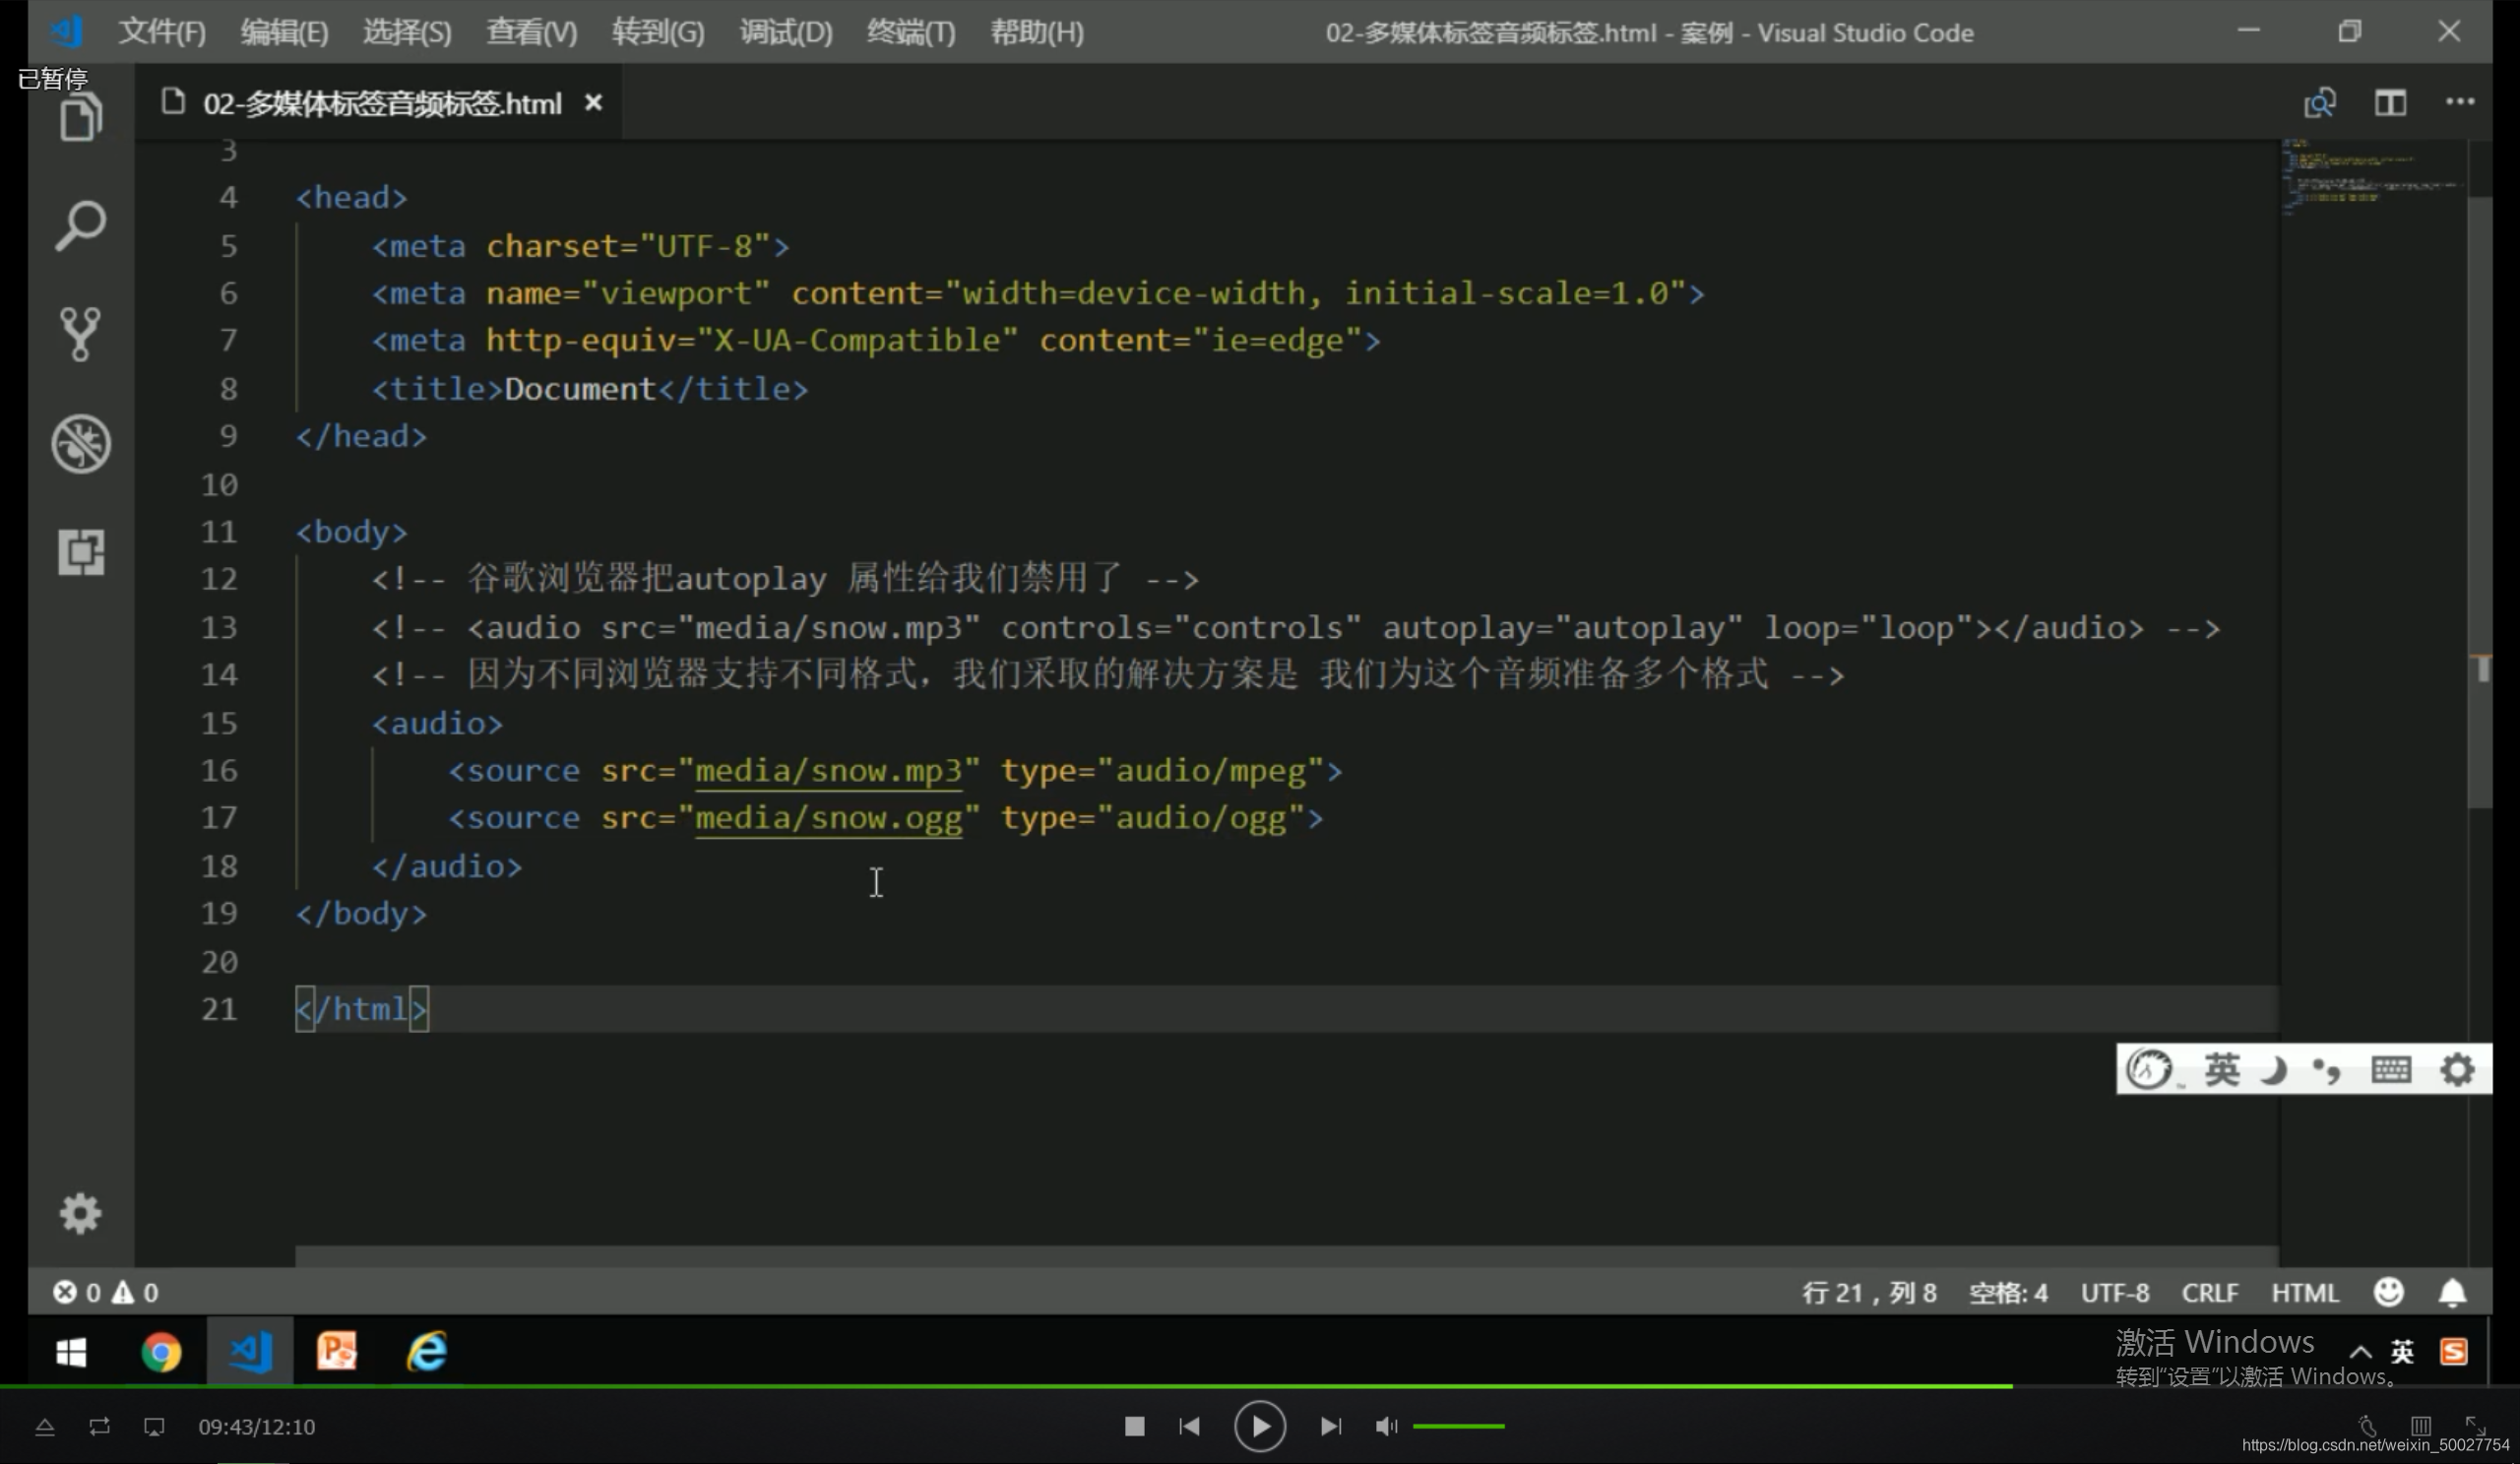Click the Document title text on line 8
The width and height of the screenshot is (2520, 1464).
(x=579, y=388)
